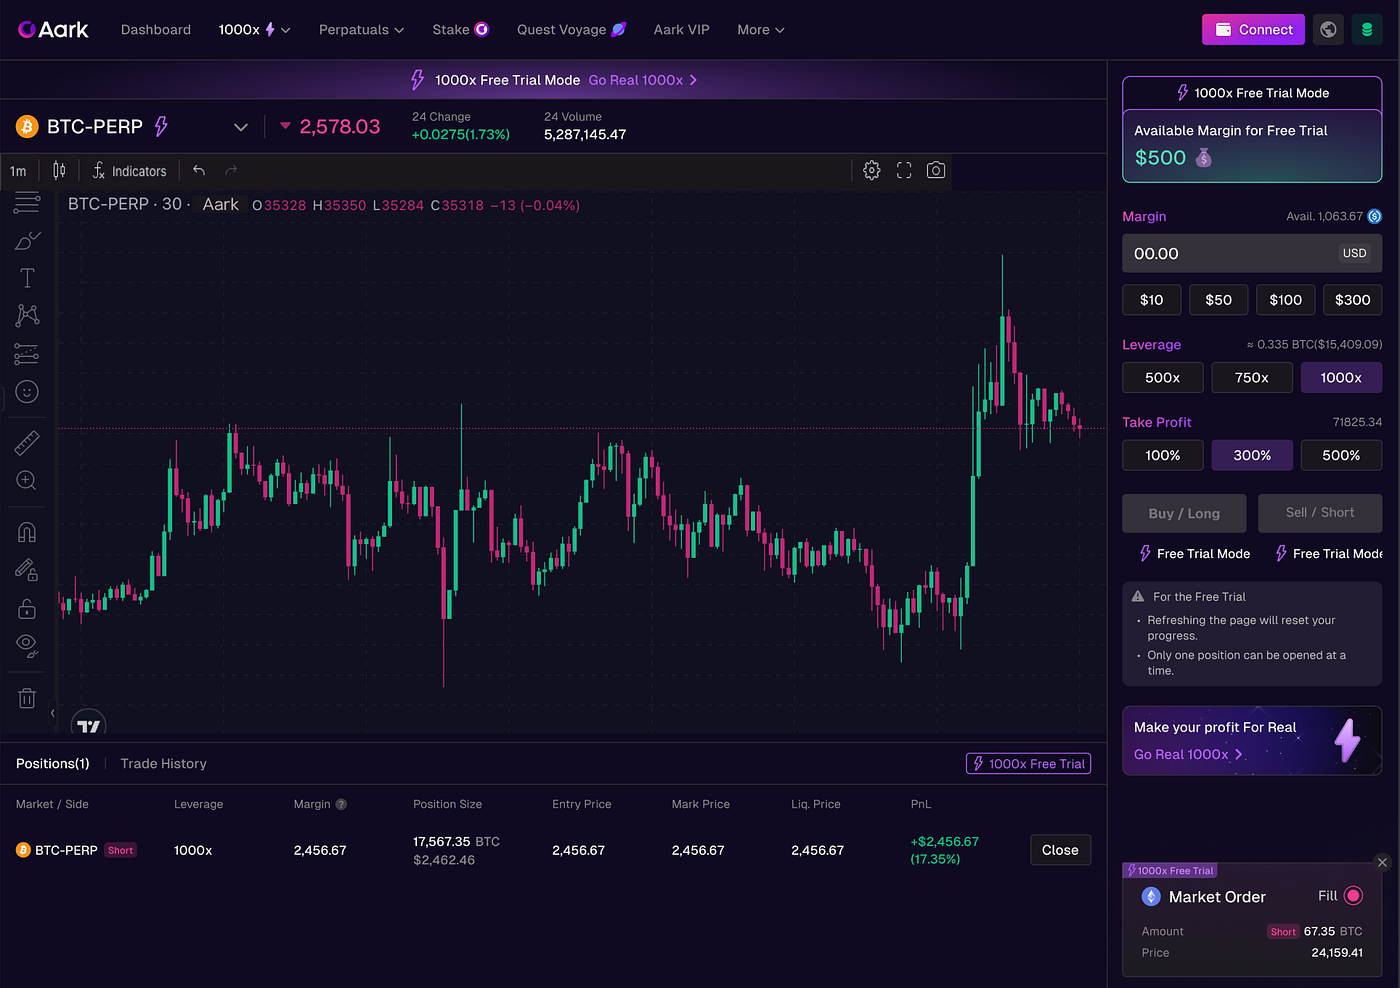1400x988 pixels.
Task: Switch to Positions(1) tab
Action: click(53, 763)
